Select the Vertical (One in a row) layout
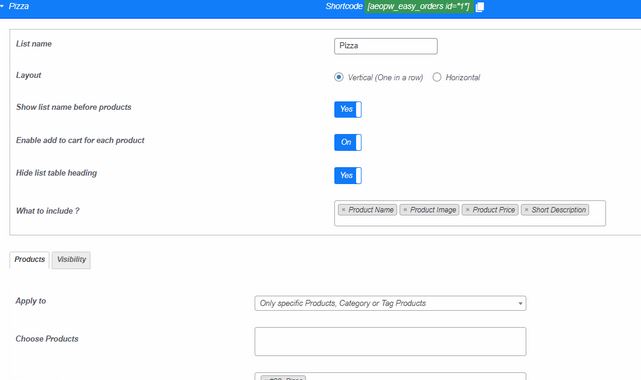This screenshot has height=380, width=641. click(x=338, y=77)
